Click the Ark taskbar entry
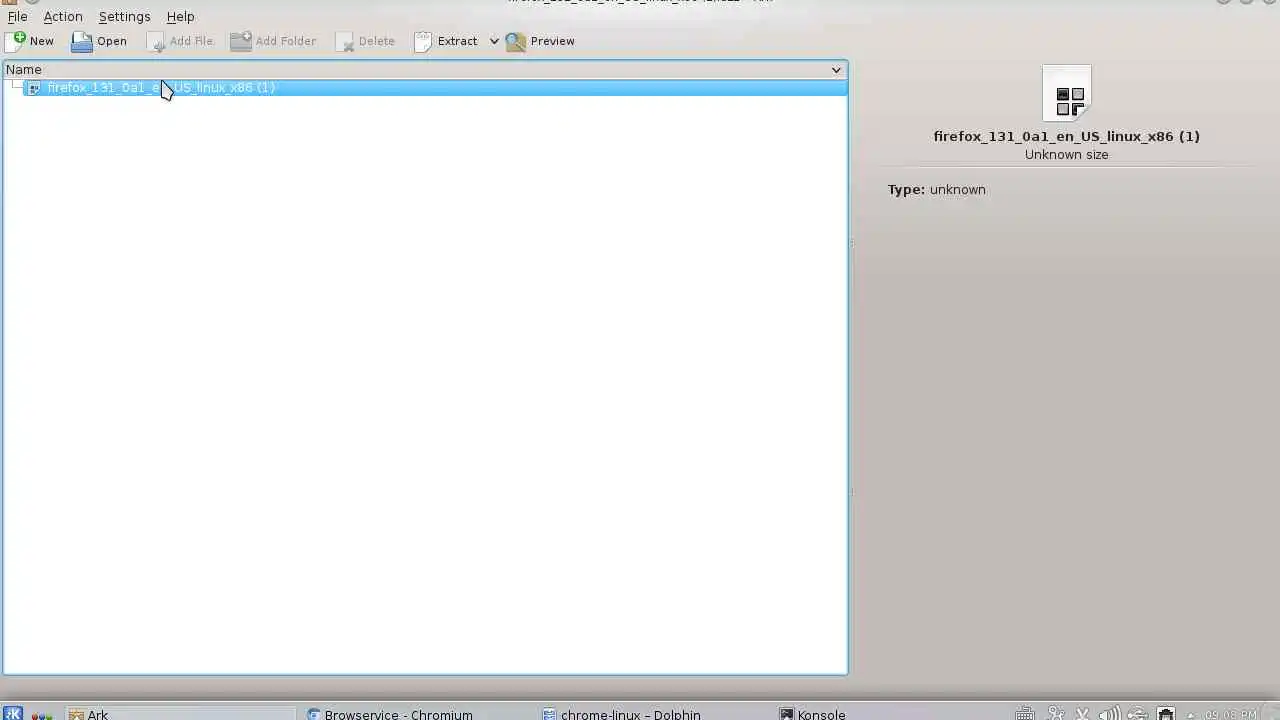 click(180, 713)
